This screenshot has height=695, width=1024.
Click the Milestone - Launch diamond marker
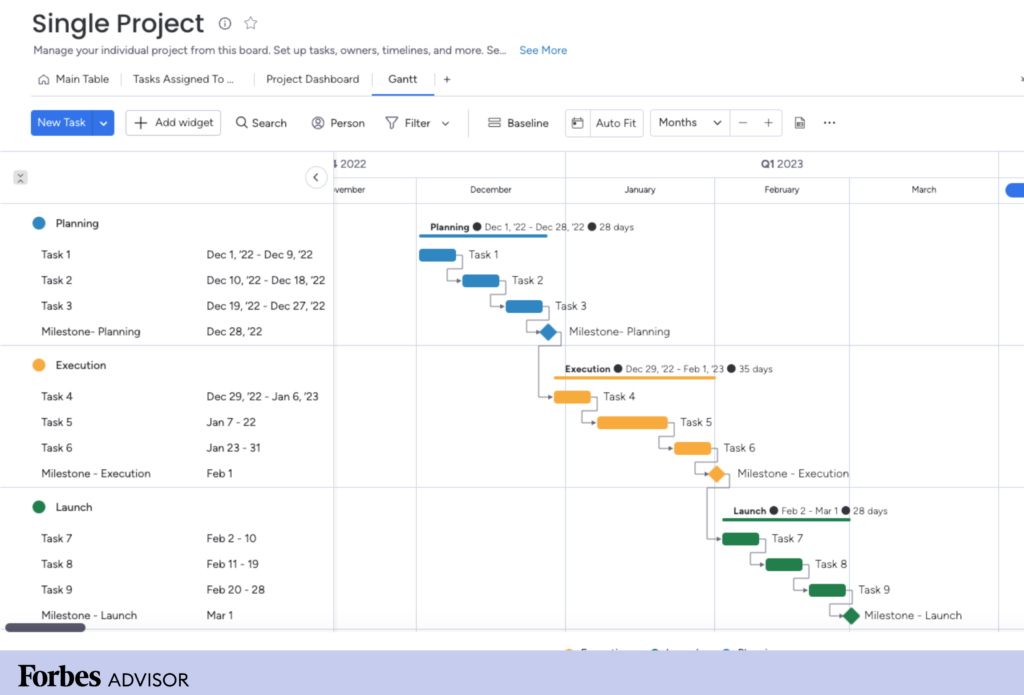851,616
